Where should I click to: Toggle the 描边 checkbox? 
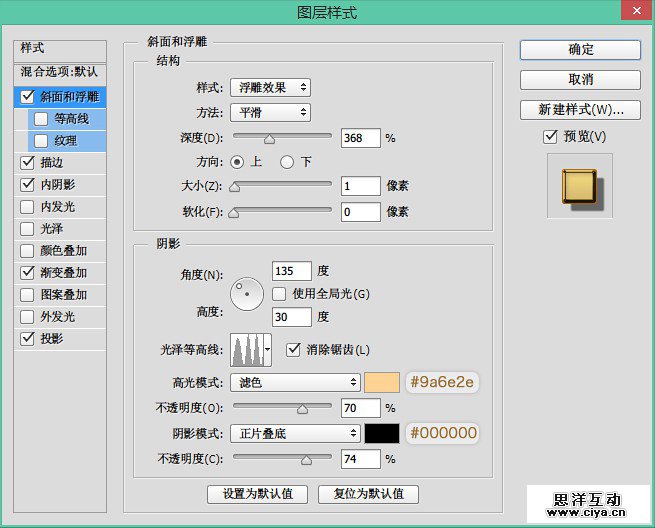click(27, 163)
